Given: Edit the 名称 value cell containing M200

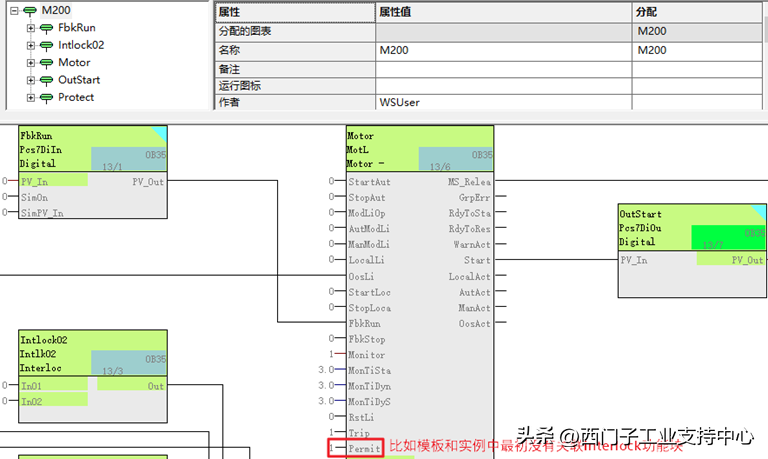Looking at the screenshot, I should click(x=503, y=50).
